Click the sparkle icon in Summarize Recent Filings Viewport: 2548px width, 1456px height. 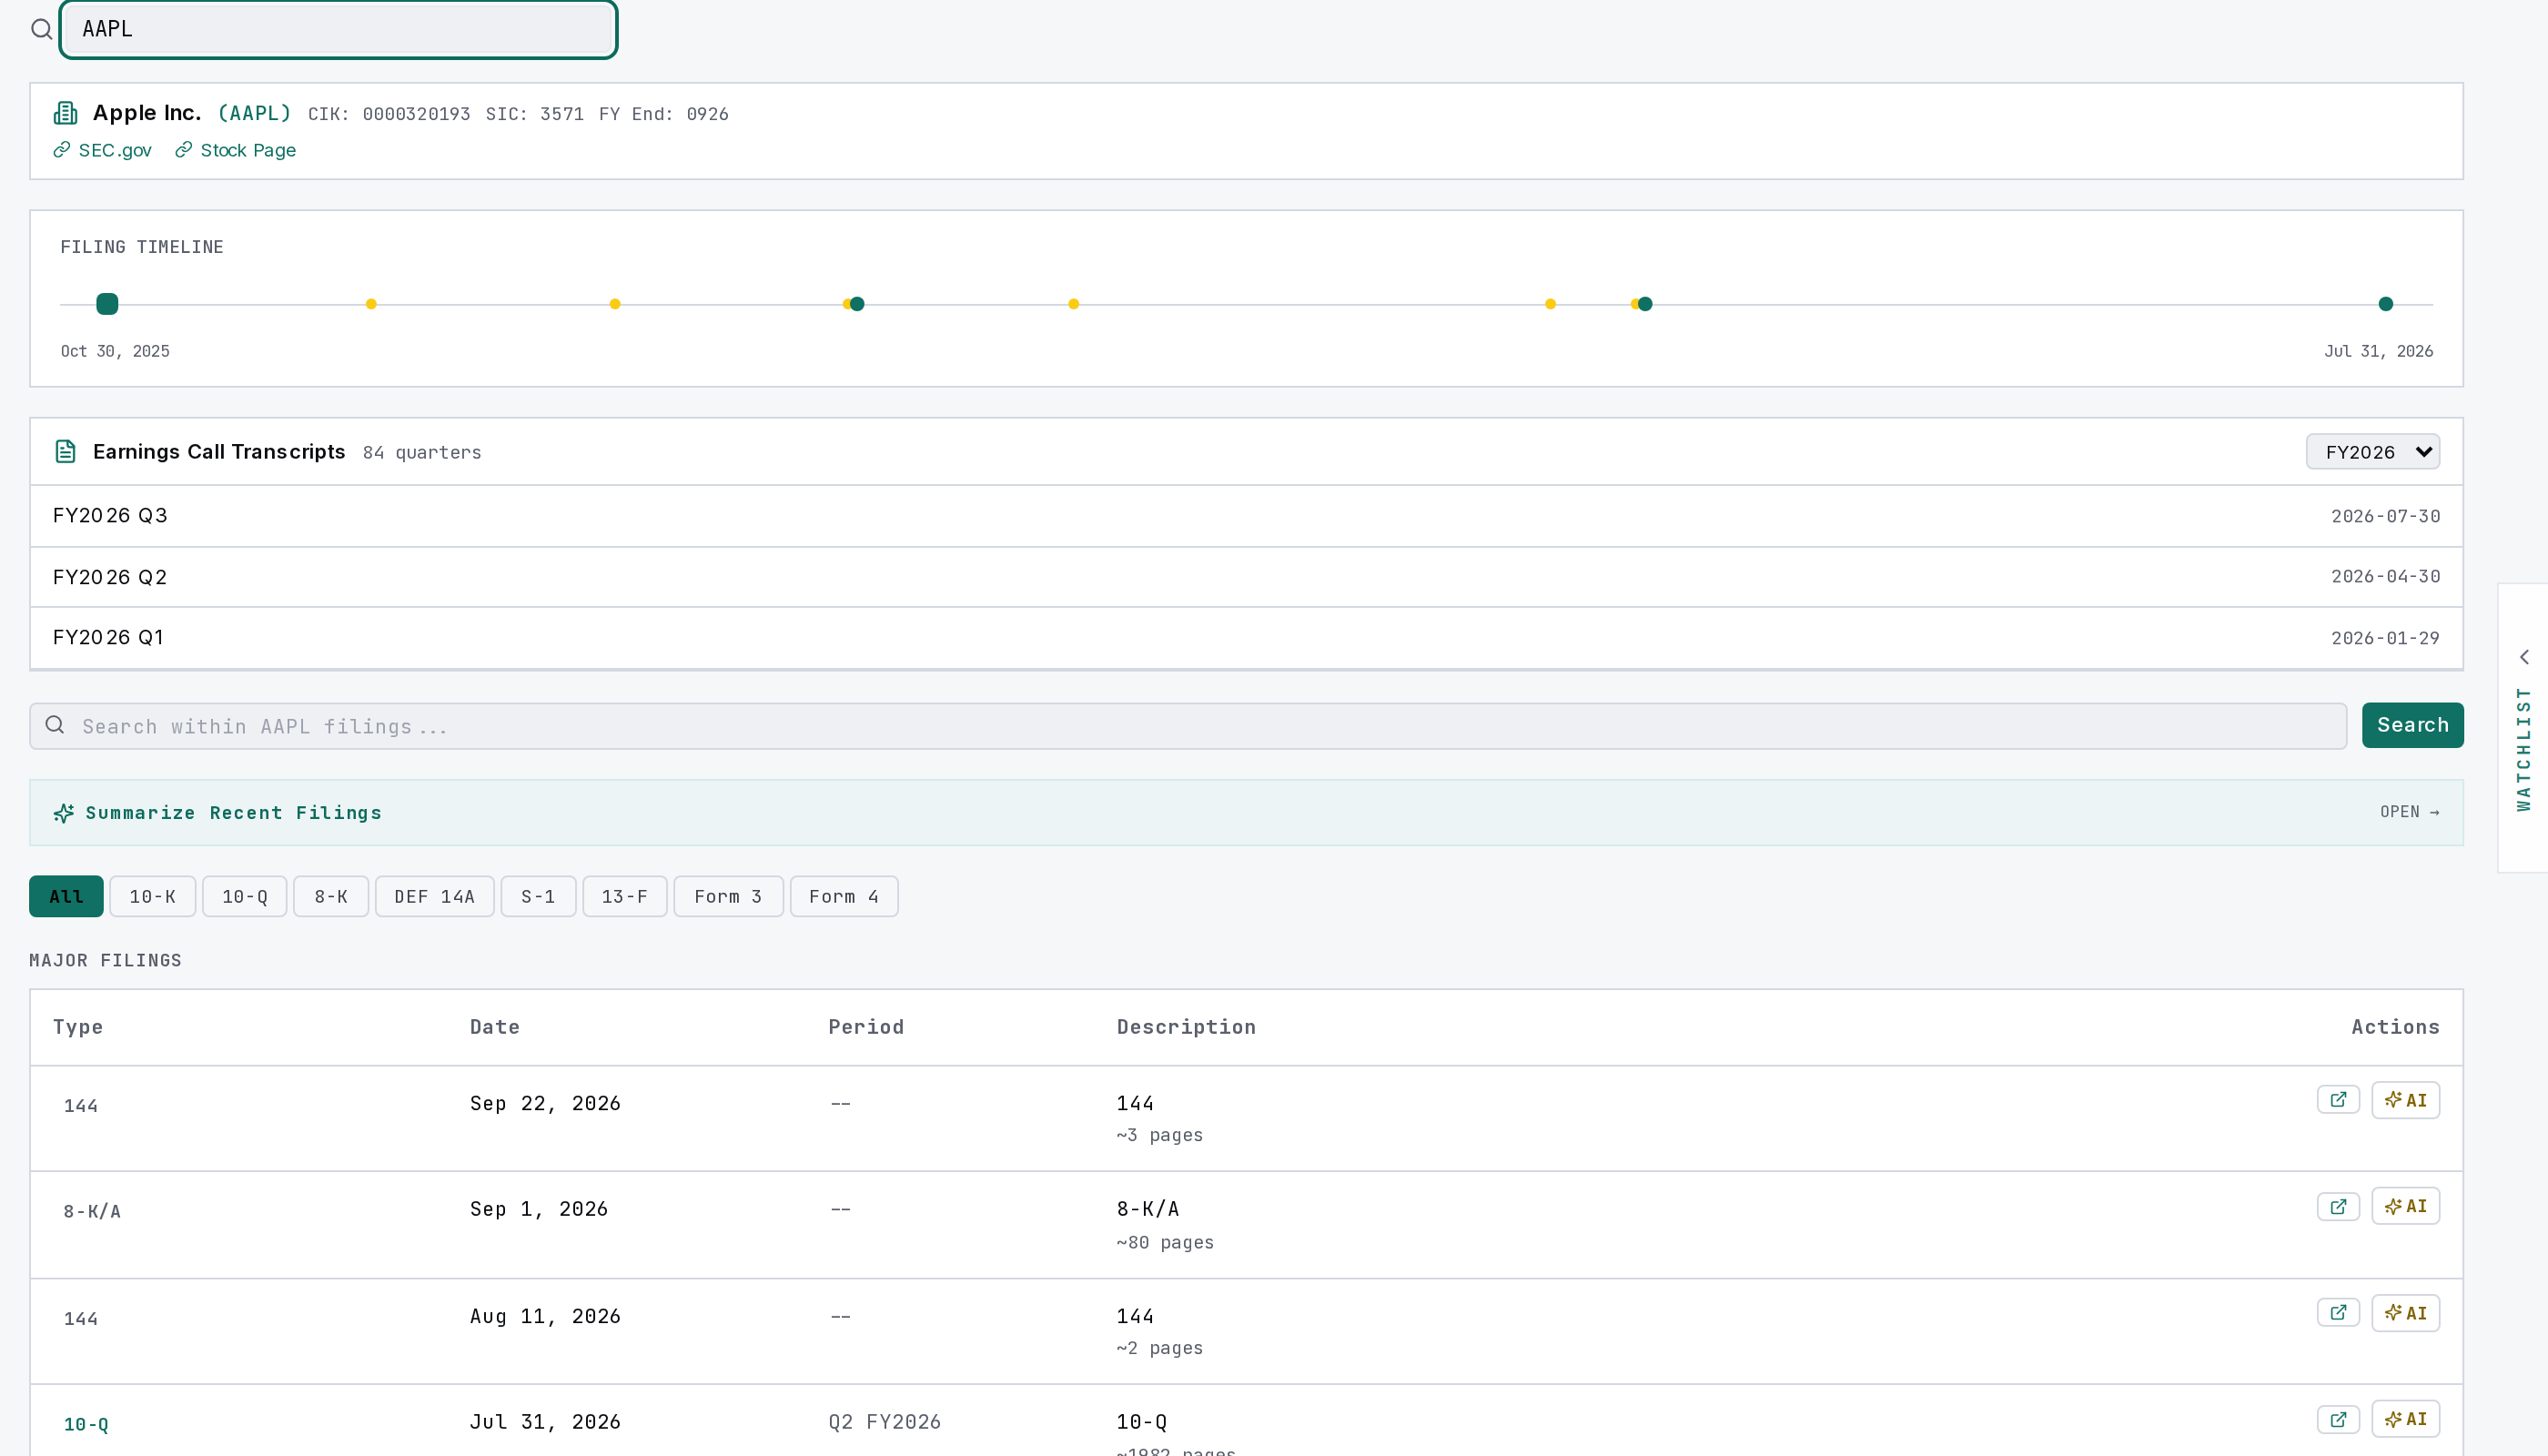64,813
